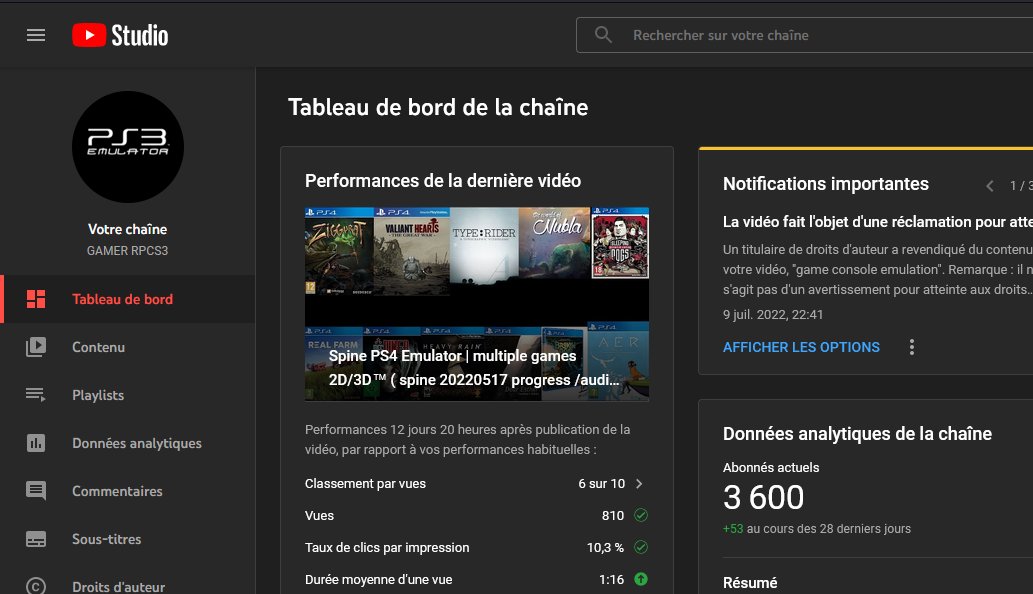The image size is (1033, 594).
Task: Click the Playlists list icon
Action: pos(36,395)
